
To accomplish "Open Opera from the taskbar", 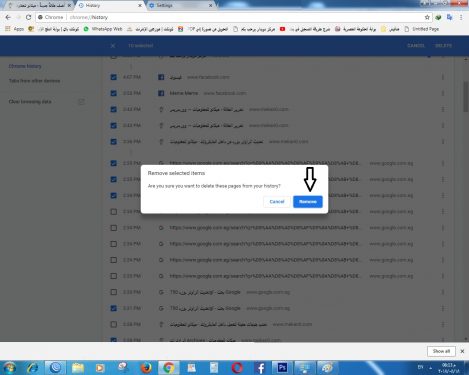I will point(237,368).
